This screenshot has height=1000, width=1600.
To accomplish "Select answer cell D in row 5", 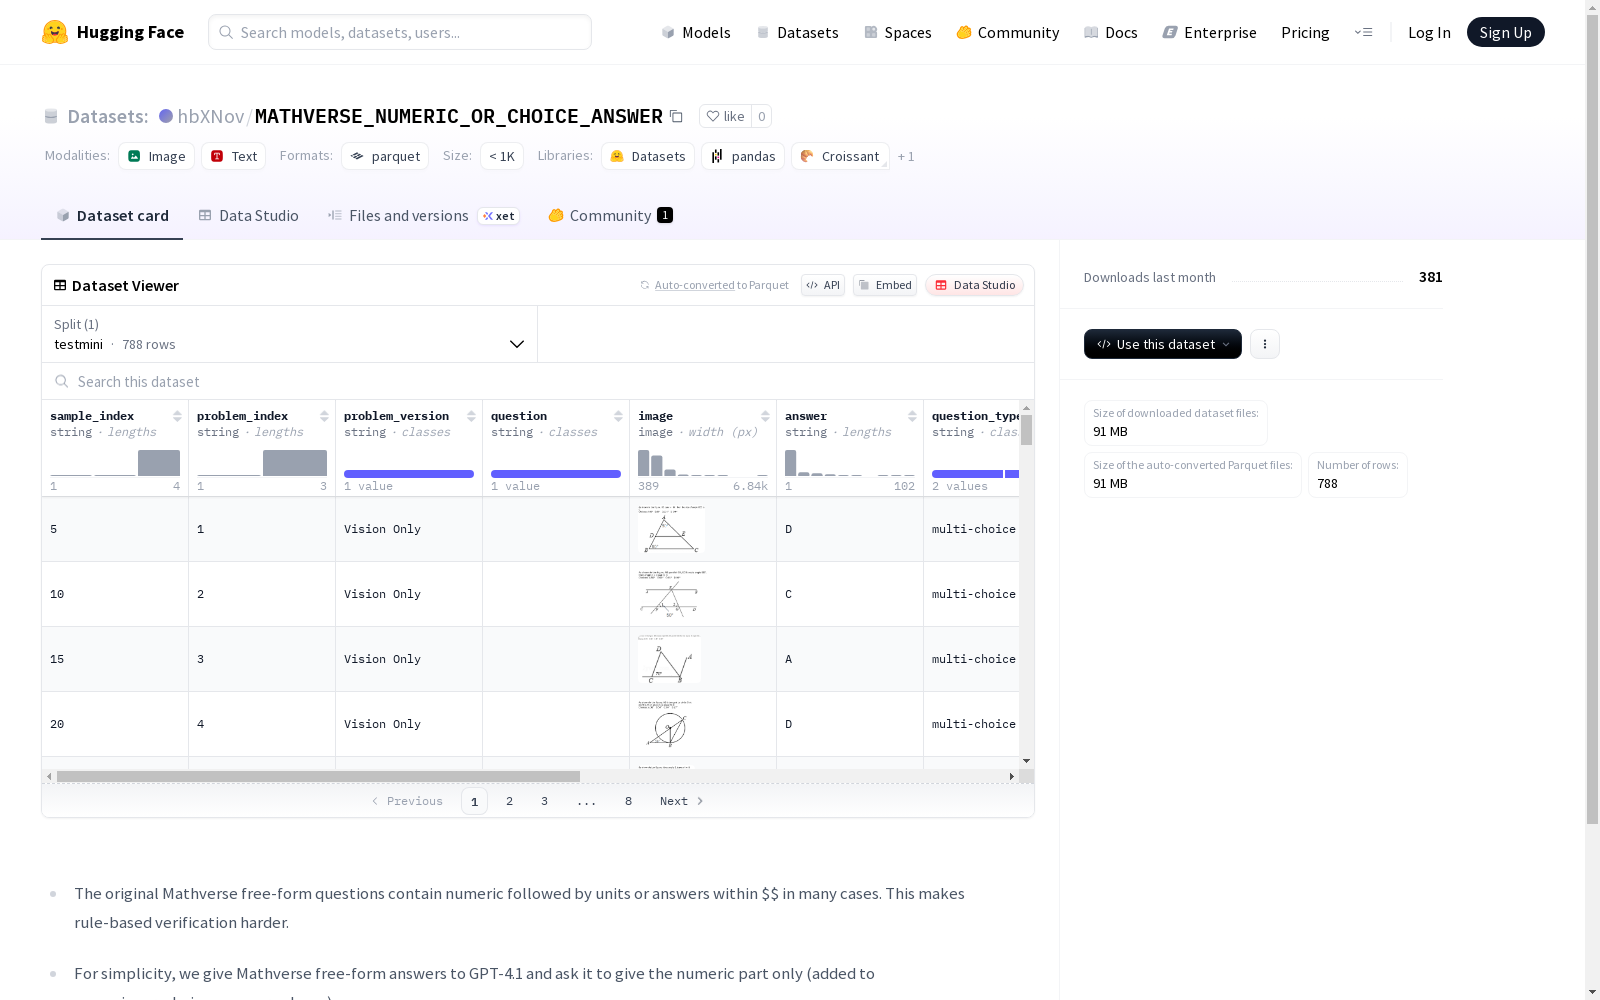I will [850, 529].
